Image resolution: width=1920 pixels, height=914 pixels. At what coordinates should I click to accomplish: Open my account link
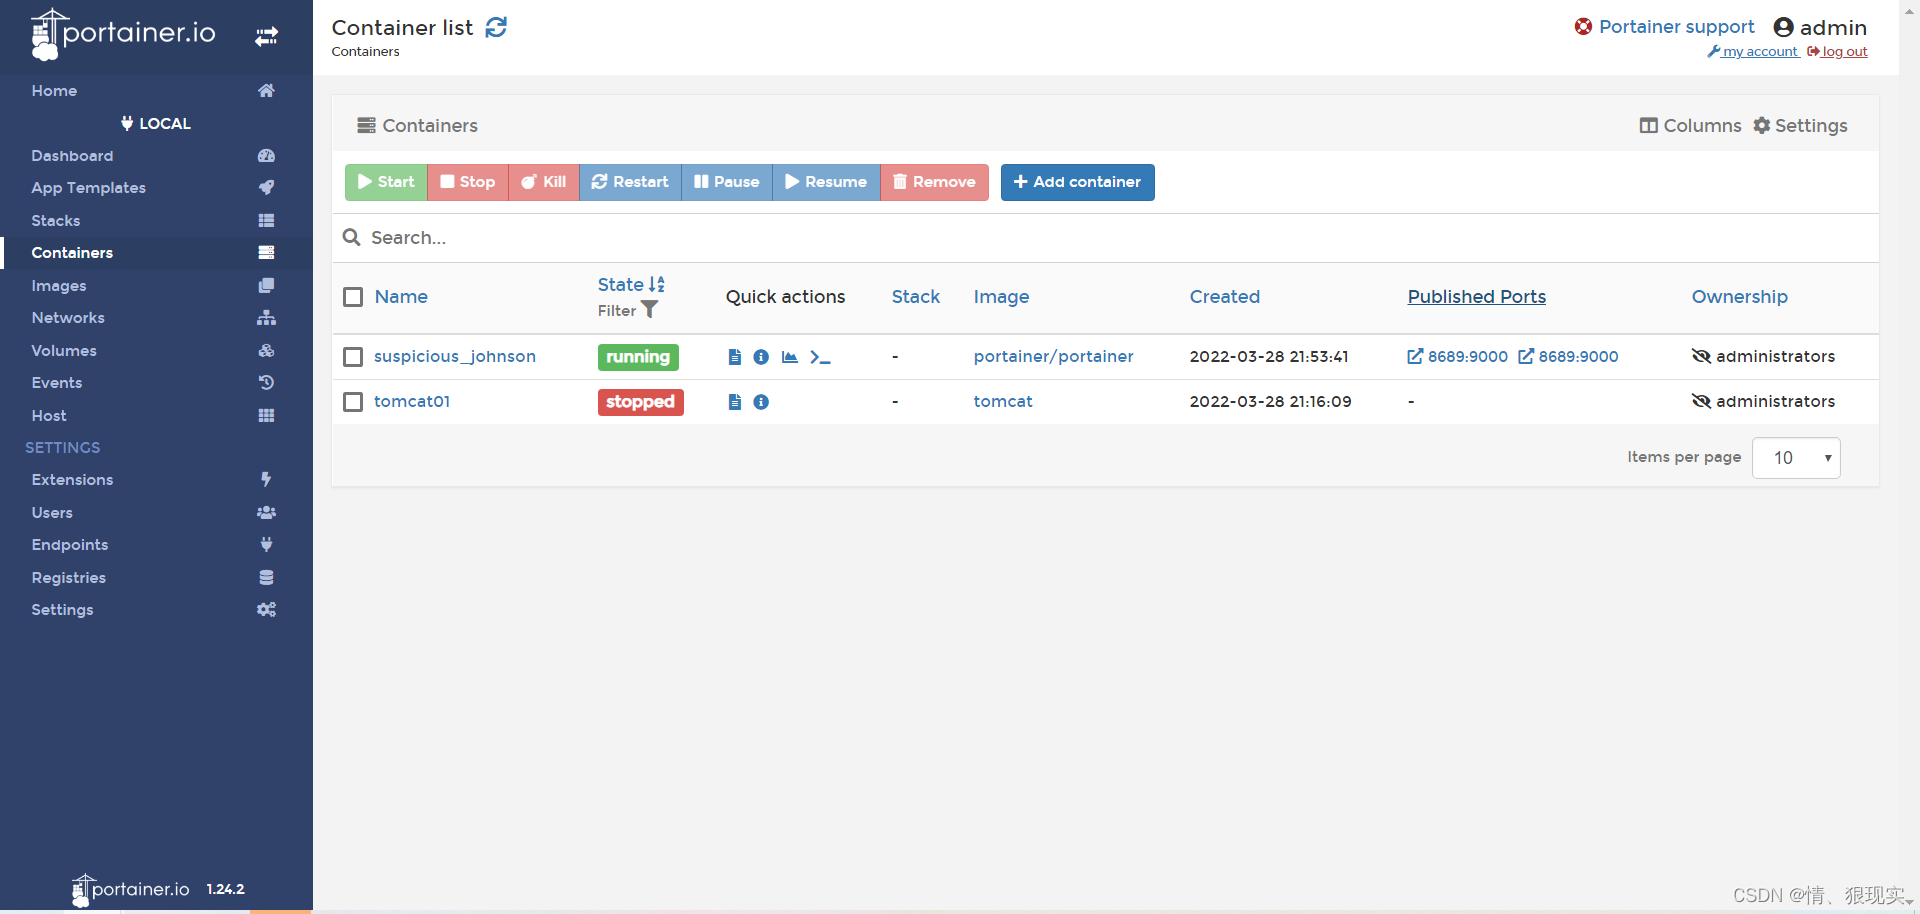(1753, 51)
